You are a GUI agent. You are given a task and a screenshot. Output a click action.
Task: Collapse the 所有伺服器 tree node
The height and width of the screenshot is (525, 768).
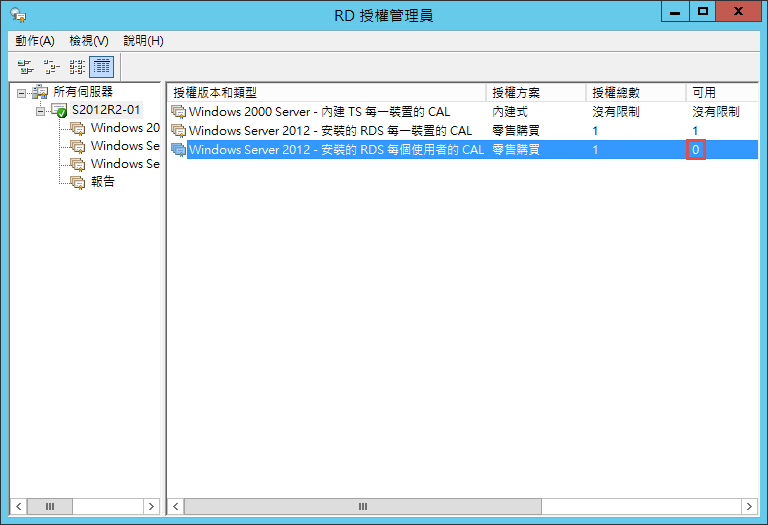point(22,93)
